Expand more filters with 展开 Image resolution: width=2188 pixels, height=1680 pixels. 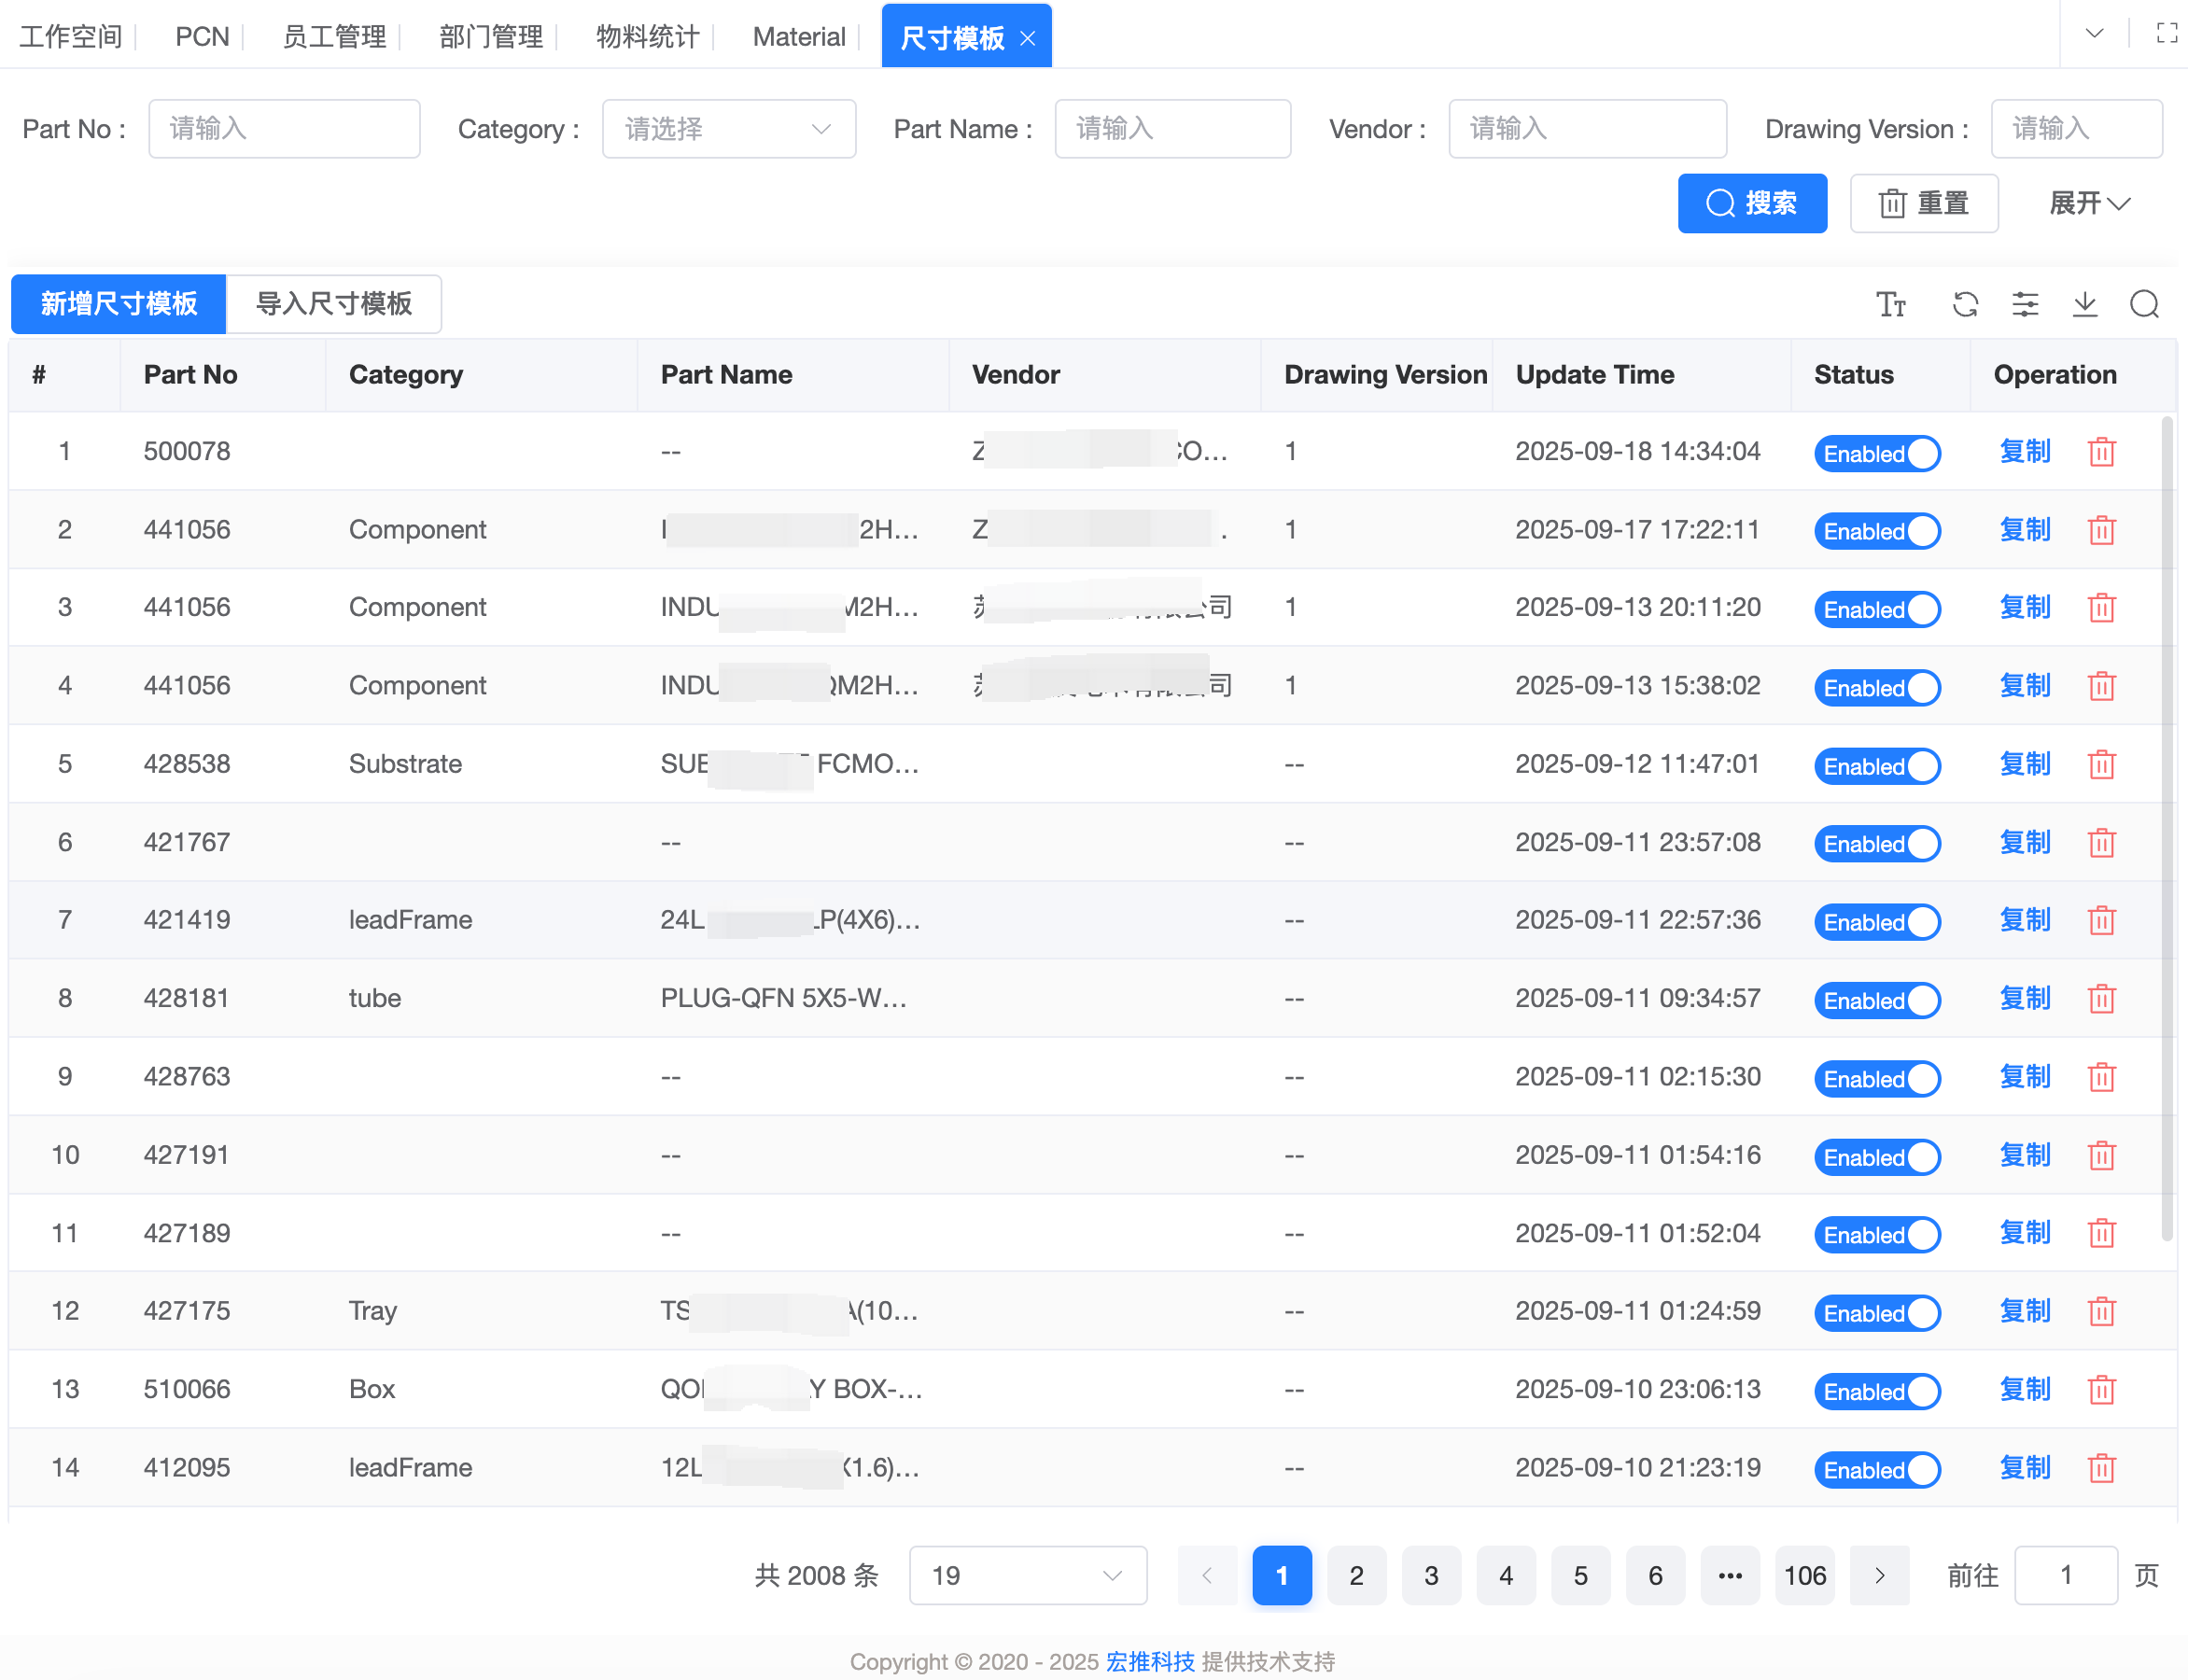pos(2089,204)
